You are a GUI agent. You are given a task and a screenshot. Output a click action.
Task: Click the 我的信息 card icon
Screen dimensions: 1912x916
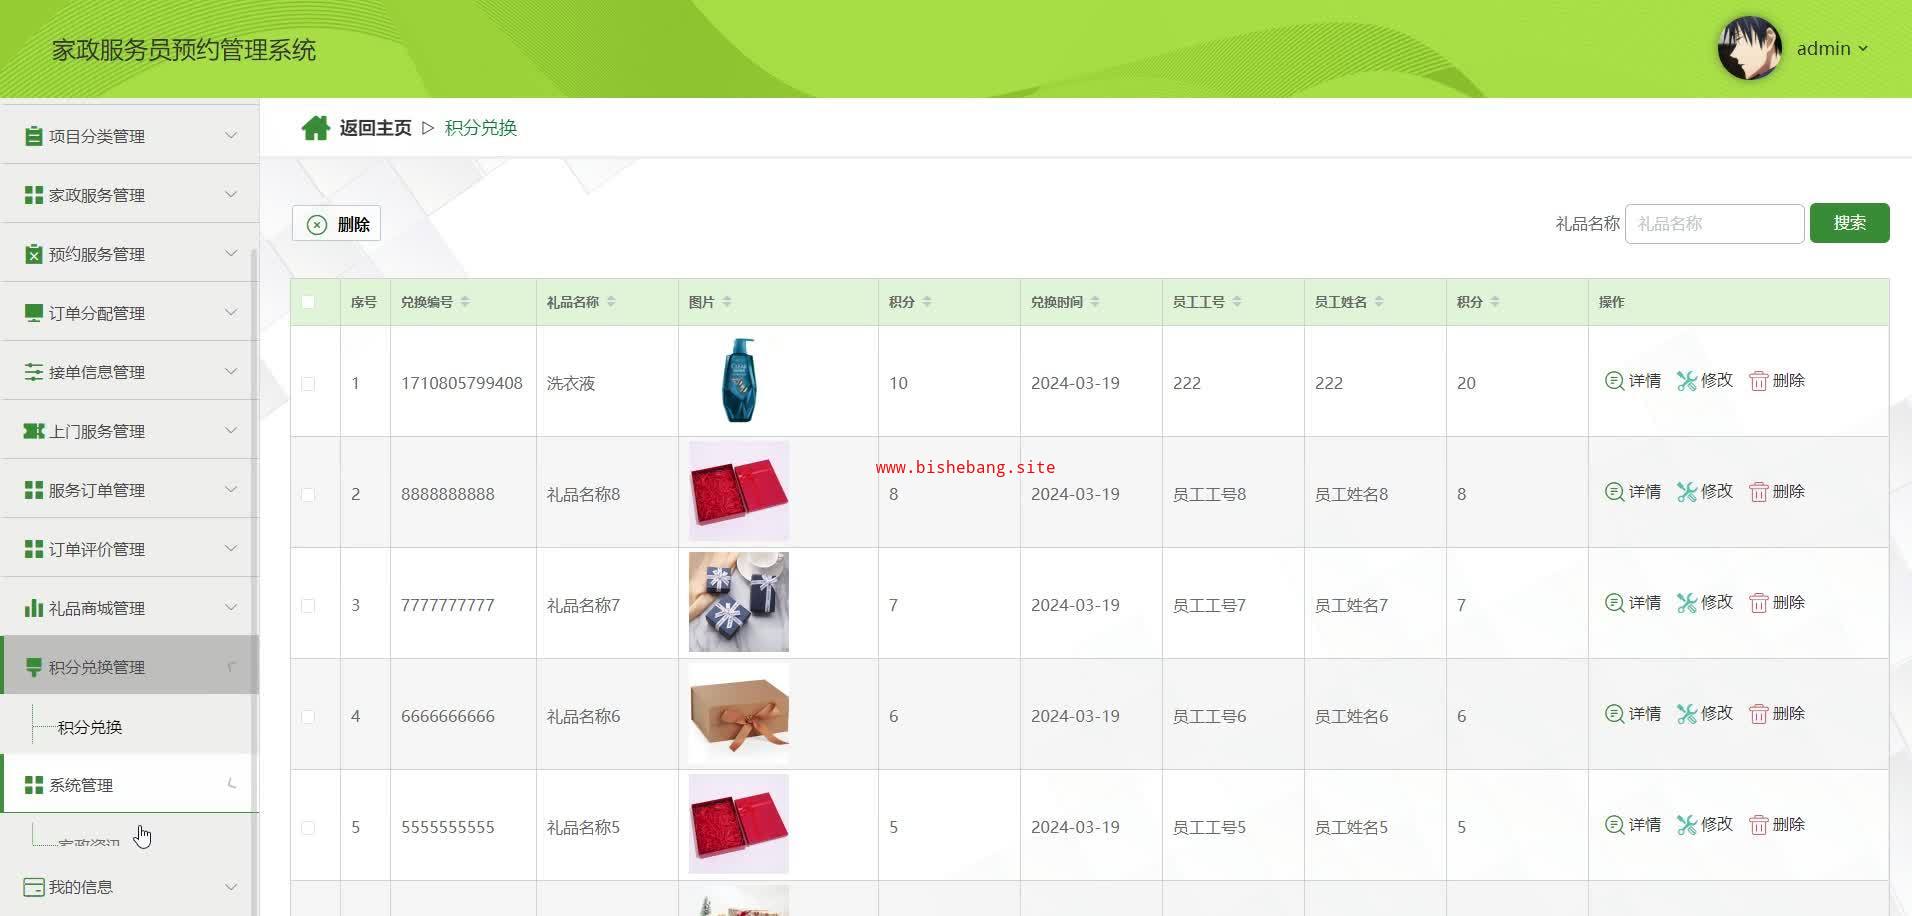pos(34,887)
